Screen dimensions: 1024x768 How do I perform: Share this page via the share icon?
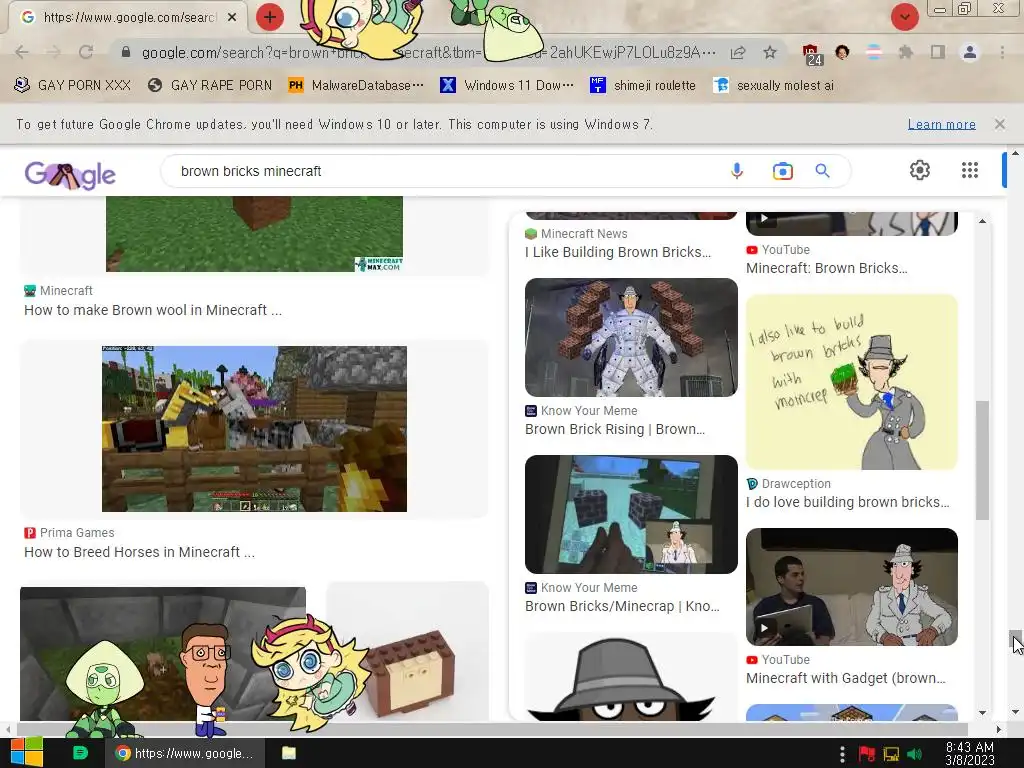click(738, 52)
